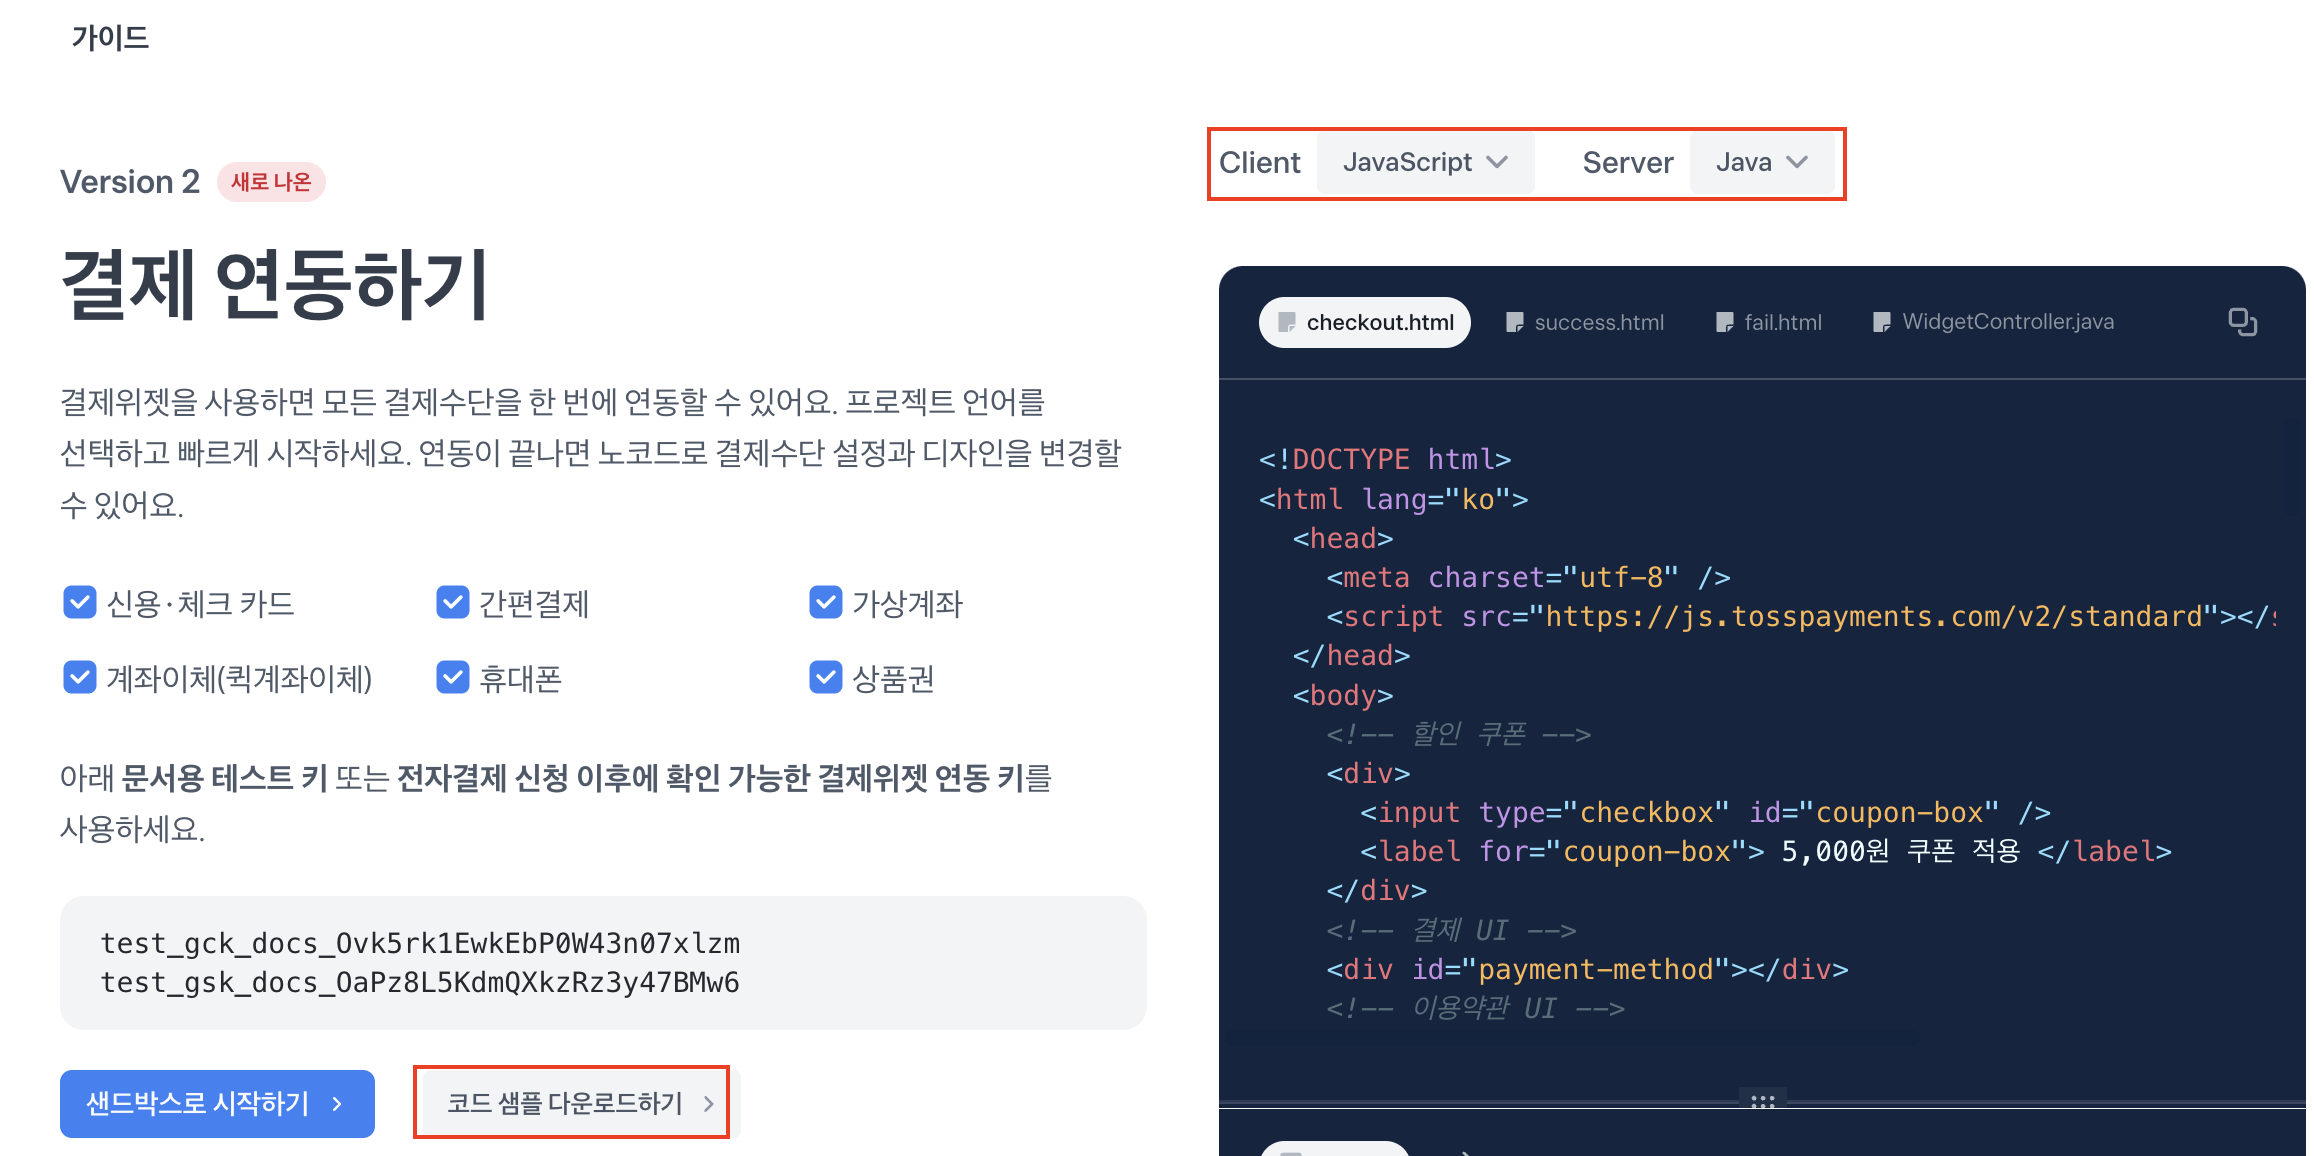Open the 가이드 menu item
The image size is (2314, 1156).
(110, 38)
